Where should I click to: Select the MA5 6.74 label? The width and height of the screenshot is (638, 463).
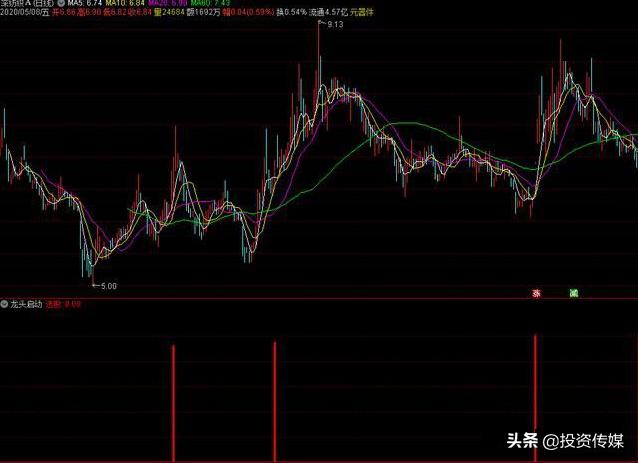(x=85, y=3)
